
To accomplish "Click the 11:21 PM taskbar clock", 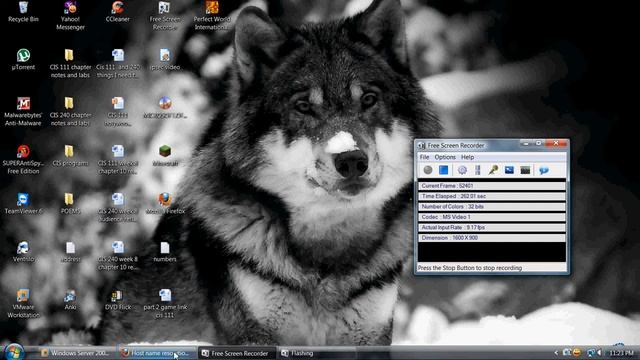I will pos(621,353).
